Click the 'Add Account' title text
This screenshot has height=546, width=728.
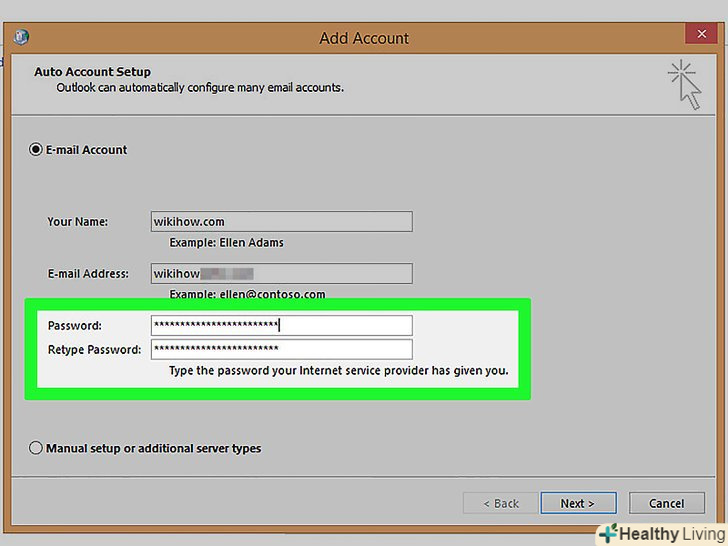point(364,38)
